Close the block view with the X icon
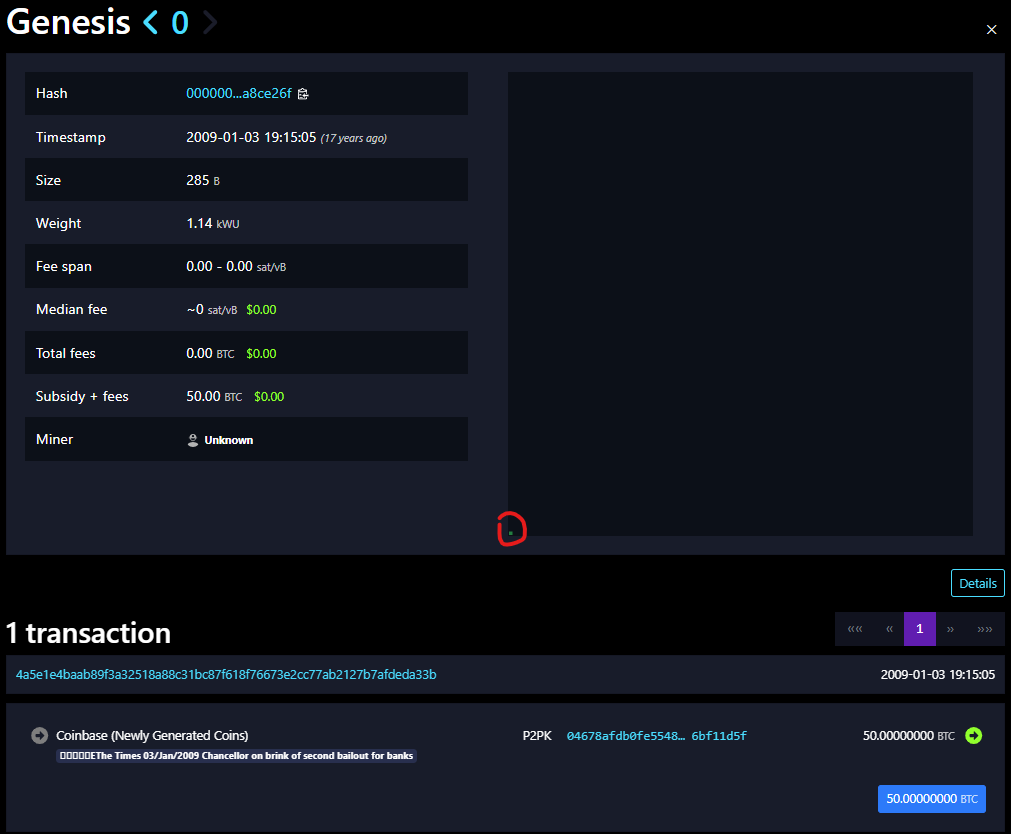1011x834 pixels. pyautogui.click(x=991, y=29)
